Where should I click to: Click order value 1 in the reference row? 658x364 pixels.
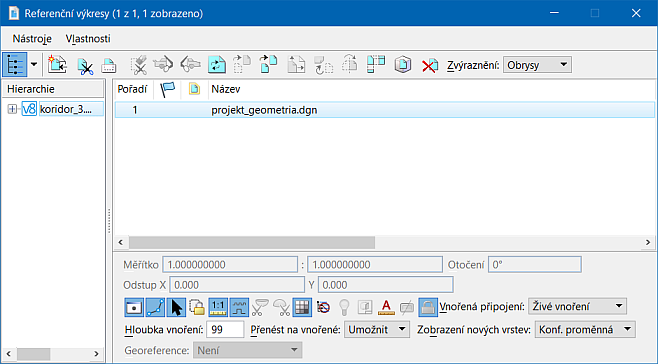135,110
